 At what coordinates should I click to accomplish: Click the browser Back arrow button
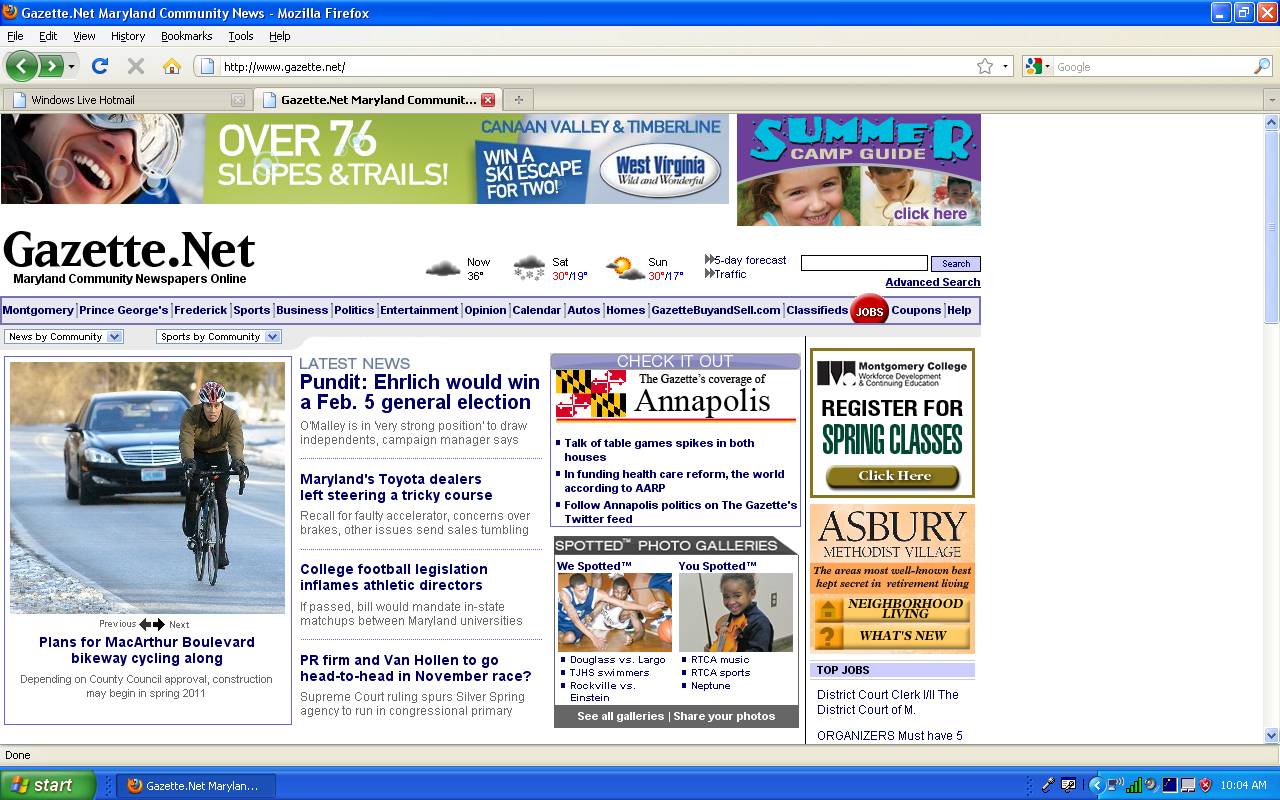pos(21,66)
